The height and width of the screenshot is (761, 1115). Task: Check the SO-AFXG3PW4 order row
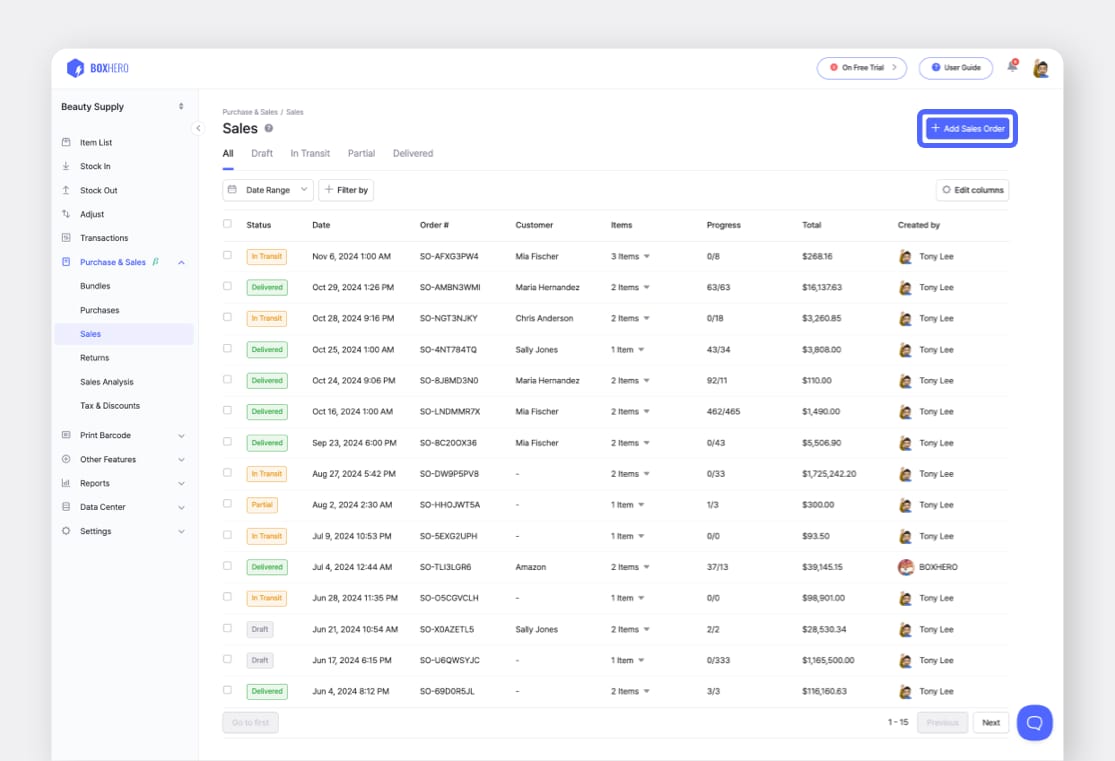(228, 256)
